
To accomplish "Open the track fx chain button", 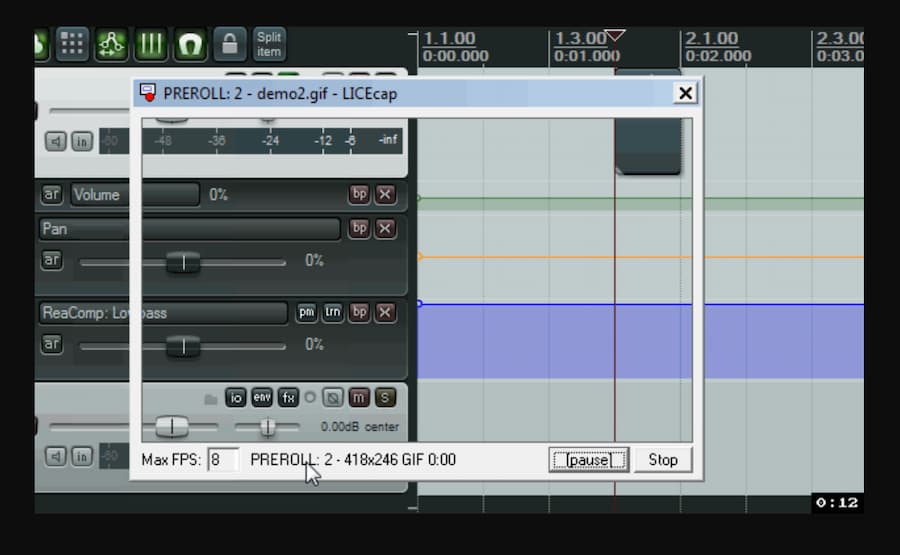I will (288, 398).
